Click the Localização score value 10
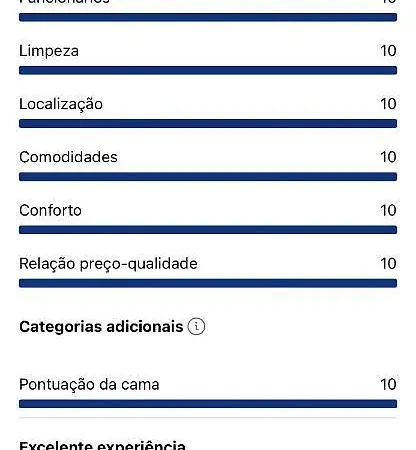This screenshot has width=416, height=450. coord(388,104)
